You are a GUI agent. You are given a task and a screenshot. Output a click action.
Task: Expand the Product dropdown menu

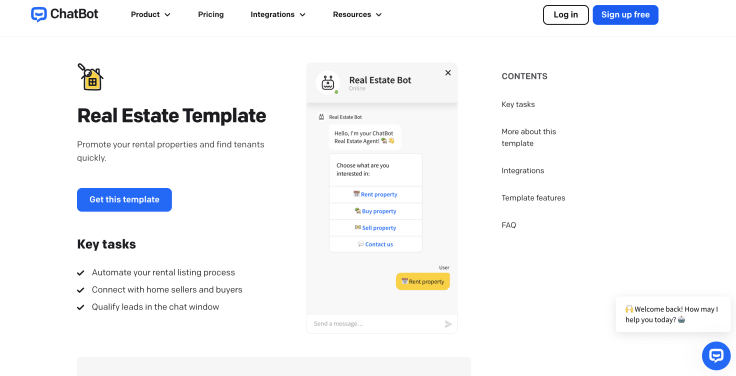click(150, 15)
